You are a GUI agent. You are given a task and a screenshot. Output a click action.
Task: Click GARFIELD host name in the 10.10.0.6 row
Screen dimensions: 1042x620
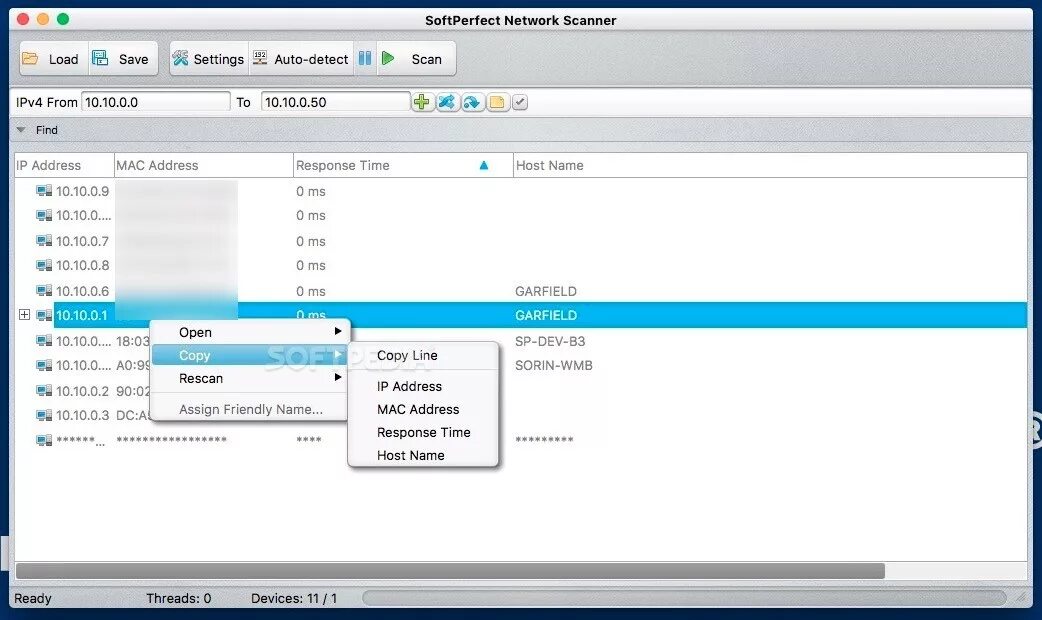(x=546, y=291)
